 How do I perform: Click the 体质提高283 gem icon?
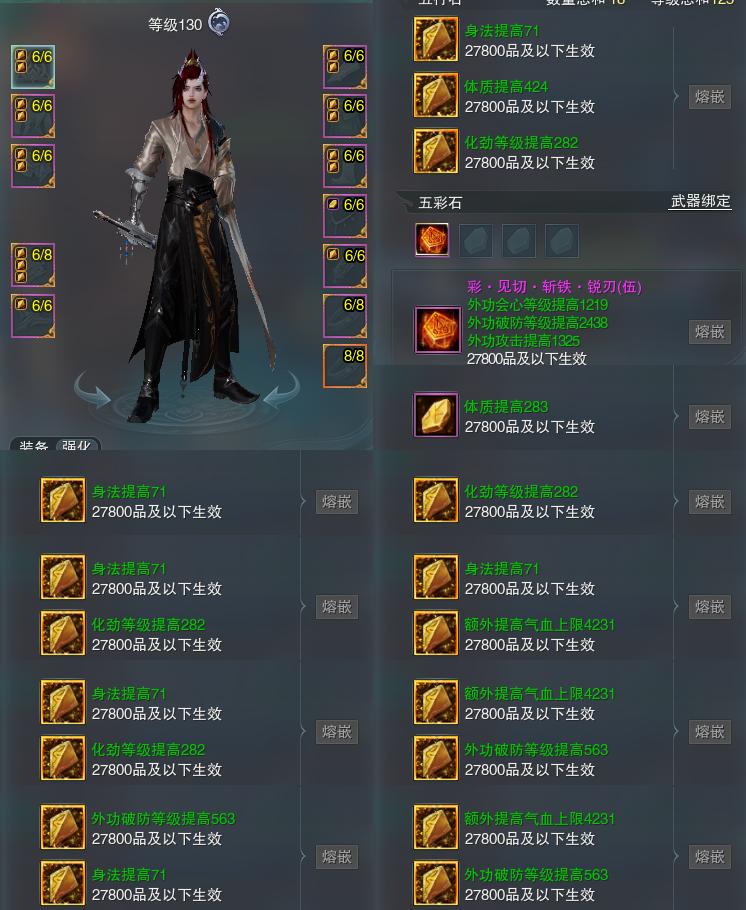point(435,416)
